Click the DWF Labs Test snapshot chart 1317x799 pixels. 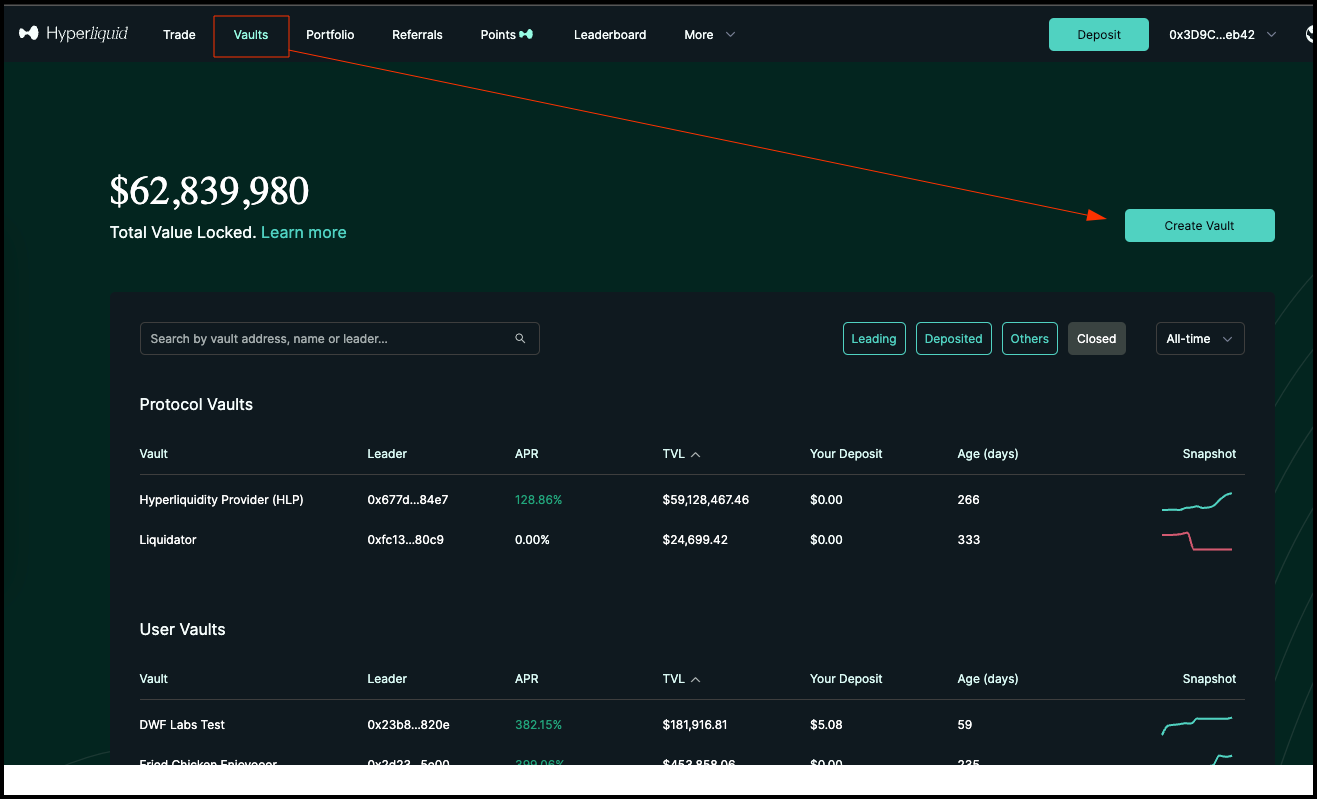[1197, 725]
